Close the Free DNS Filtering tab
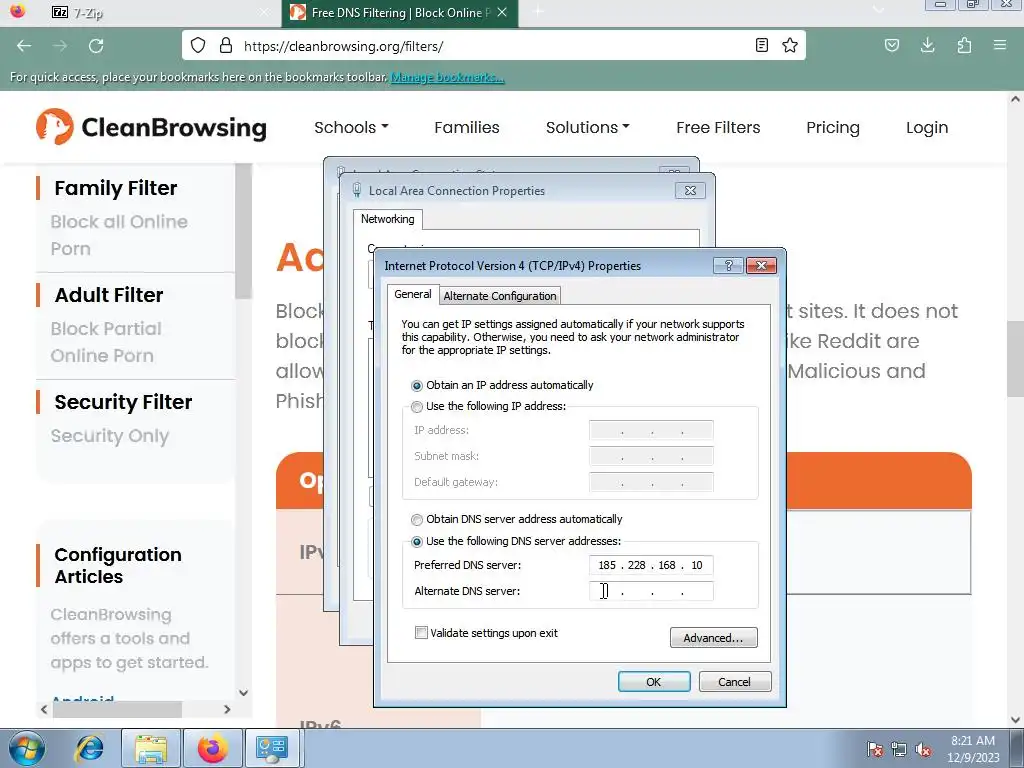The image size is (1024, 768). coord(502,12)
